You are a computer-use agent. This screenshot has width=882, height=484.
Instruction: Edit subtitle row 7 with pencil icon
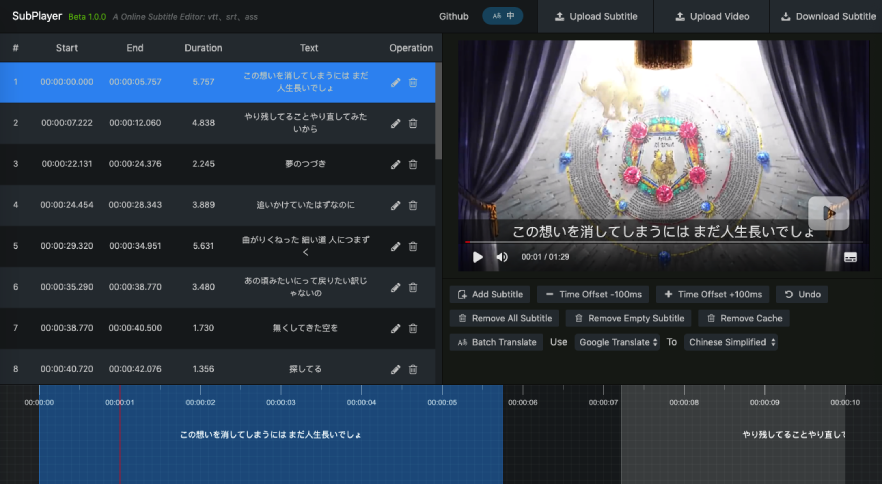point(395,328)
